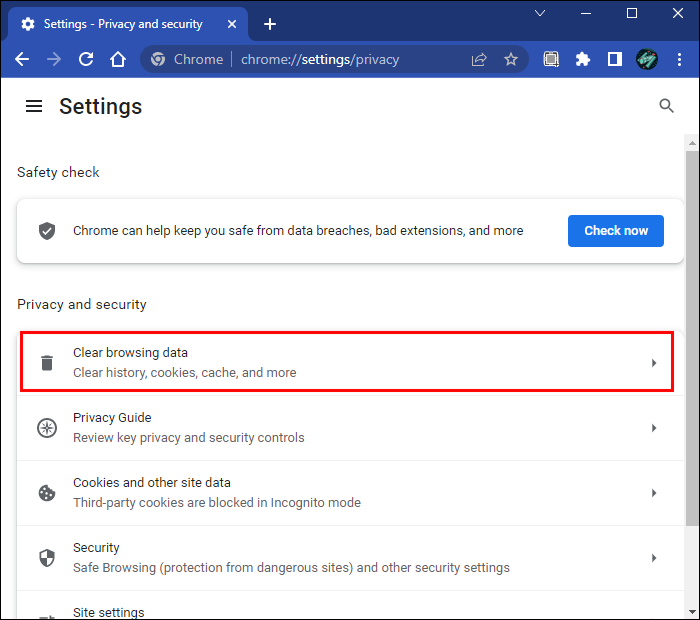Open the tab search dropdown chevron

tap(540, 14)
